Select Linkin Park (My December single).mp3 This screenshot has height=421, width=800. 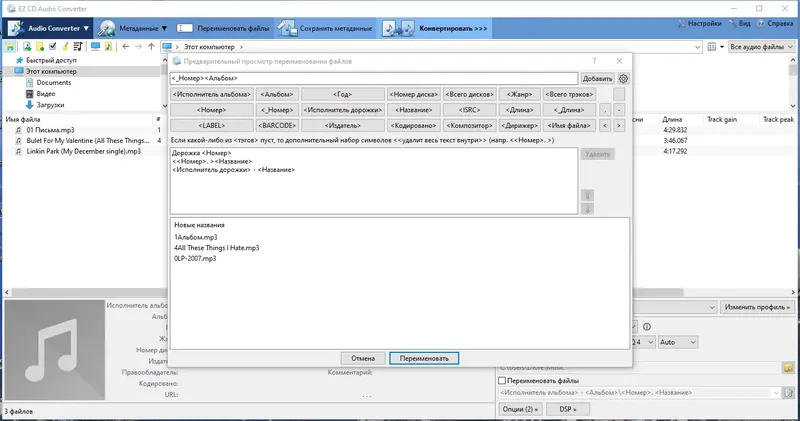[83, 152]
